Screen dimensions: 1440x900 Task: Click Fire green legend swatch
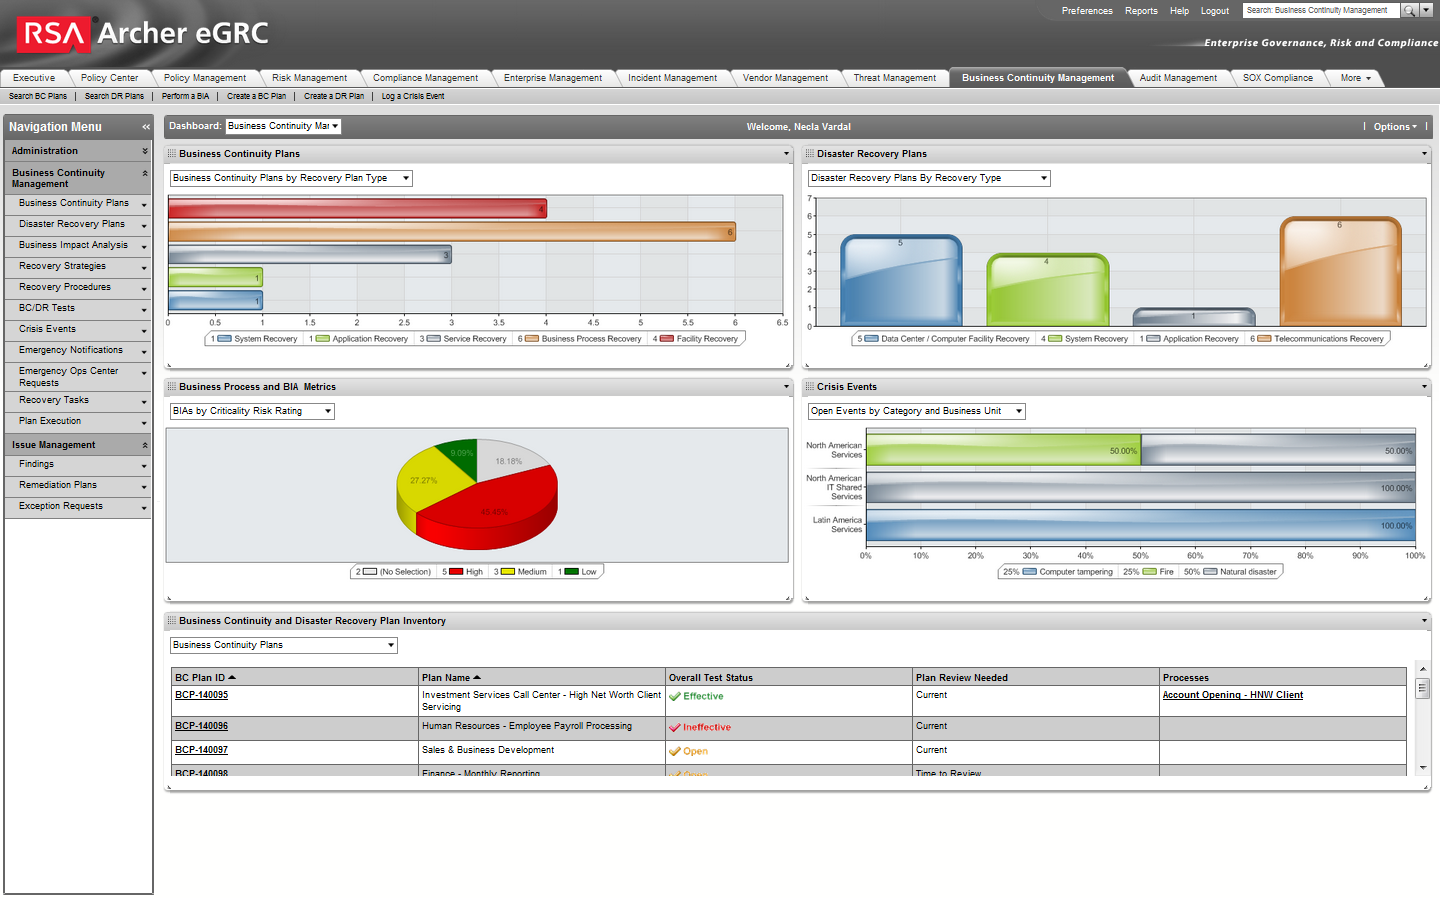tap(1150, 572)
